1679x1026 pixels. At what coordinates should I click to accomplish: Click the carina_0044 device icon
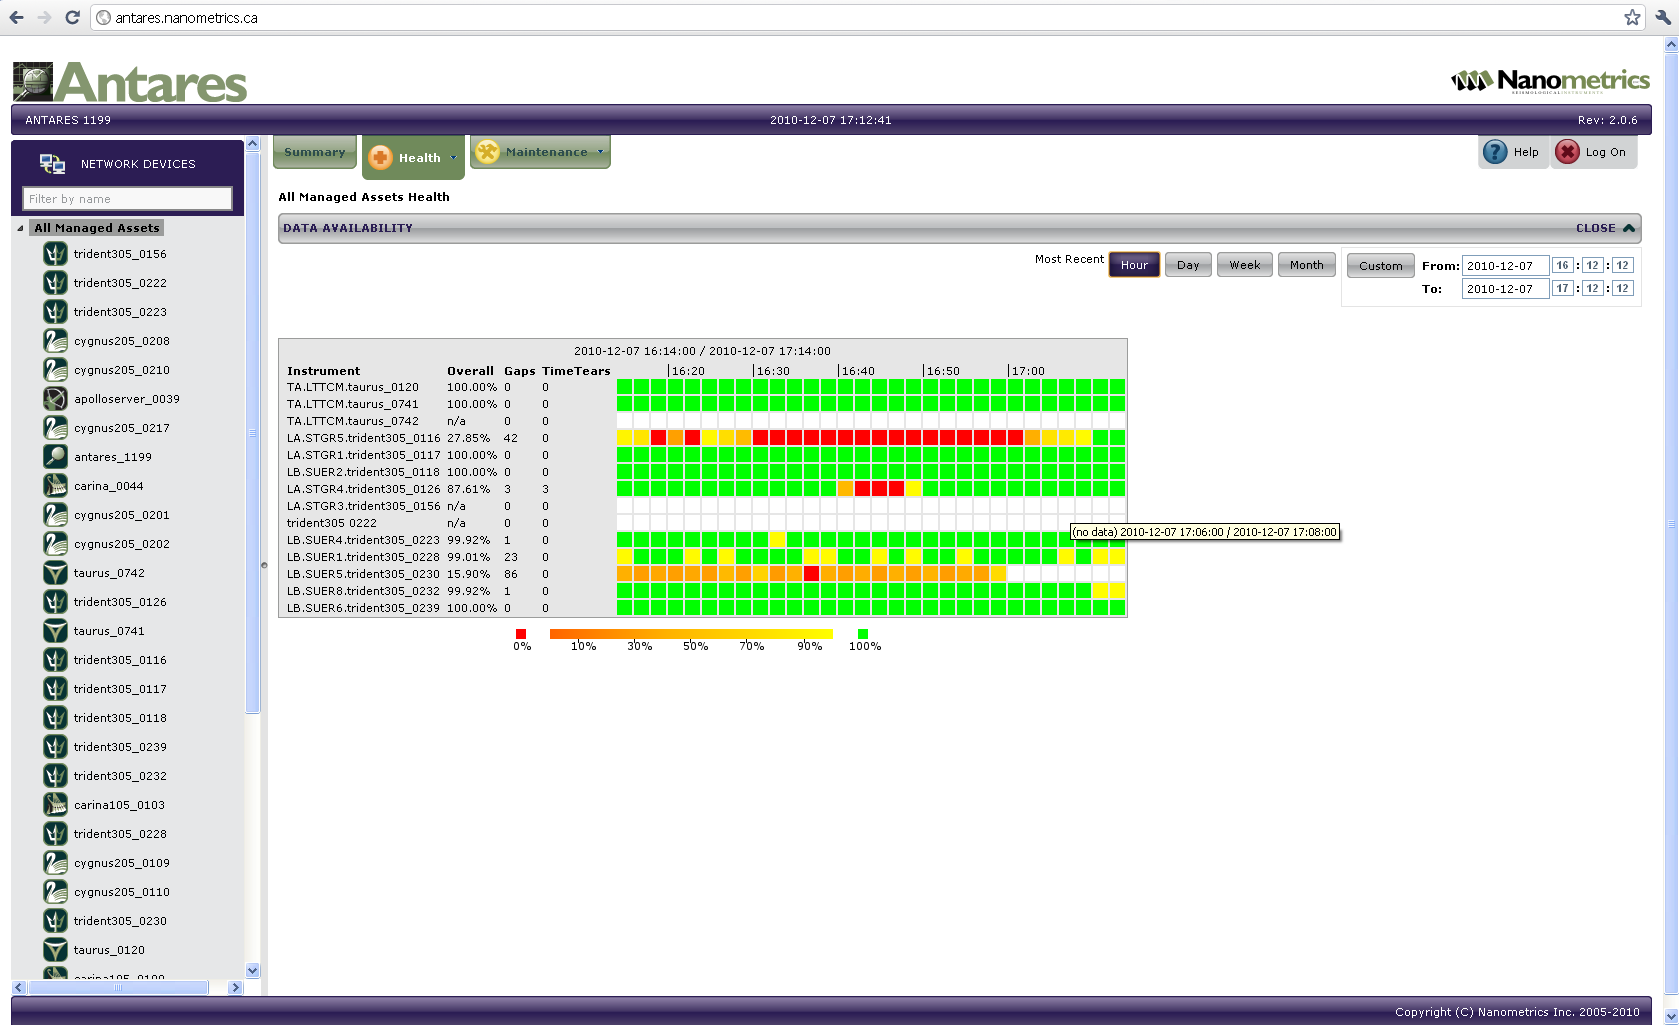click(x=55, y=486)
